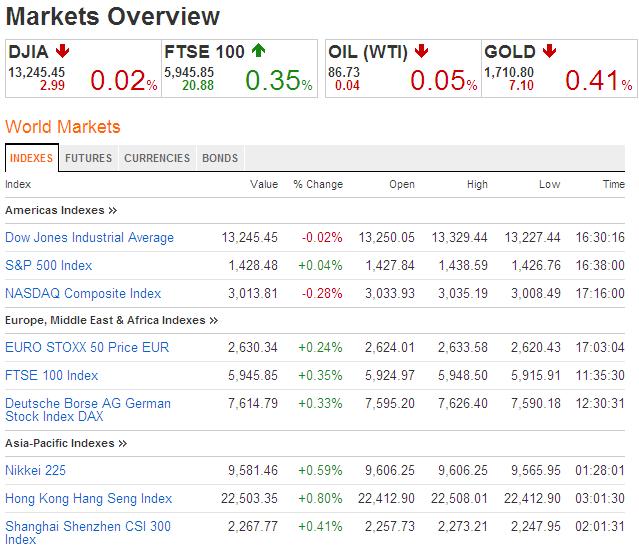Click the Time column header
This screenshot has height=553, width=639.
click(614, 184)
